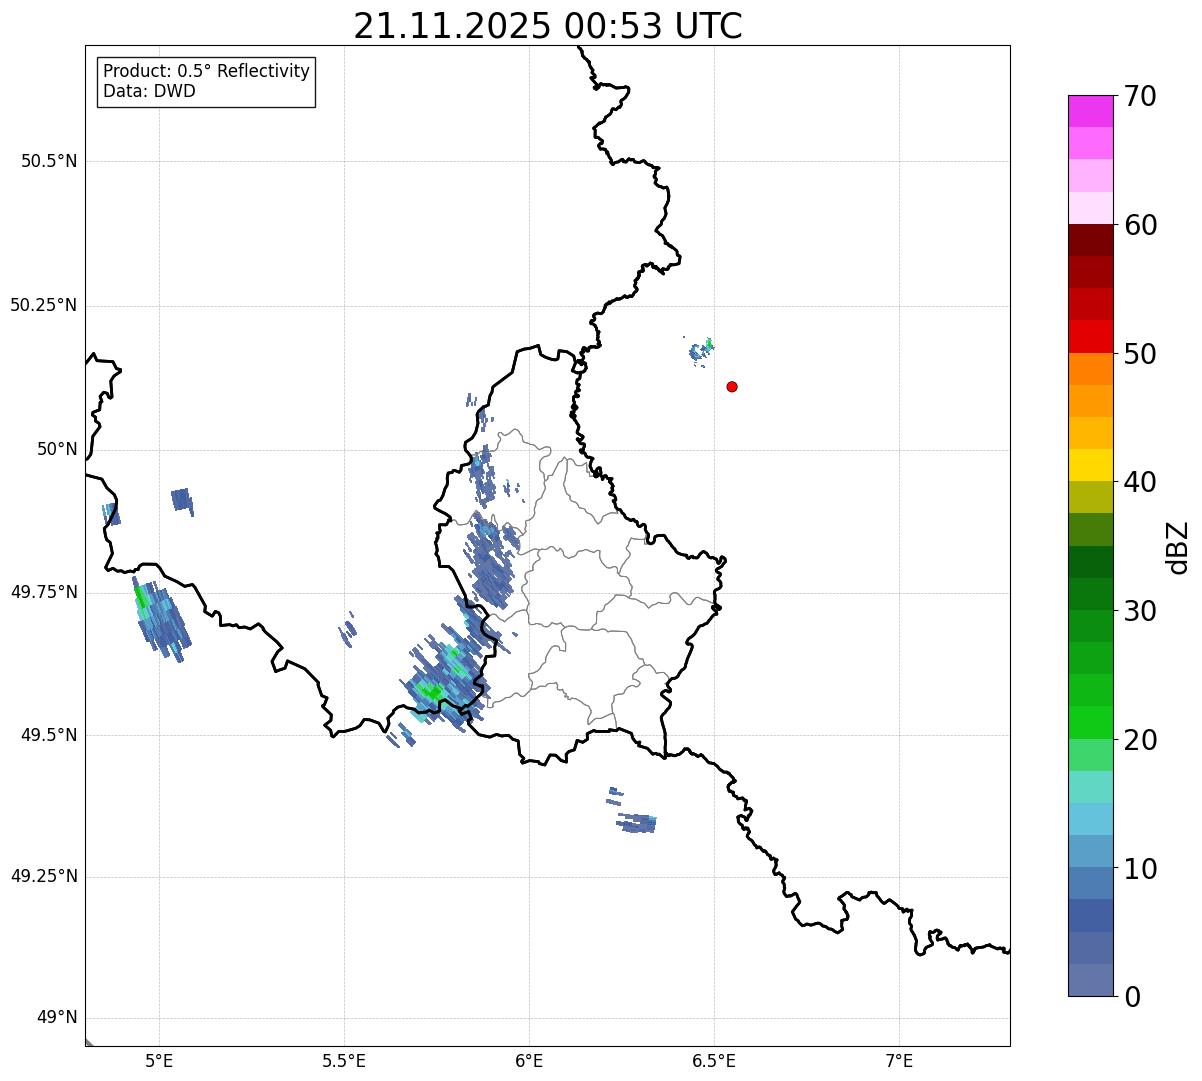
Task: Click the radar echo south of Luxembourg near 6.3°E
Action: [x=636, y=823]
